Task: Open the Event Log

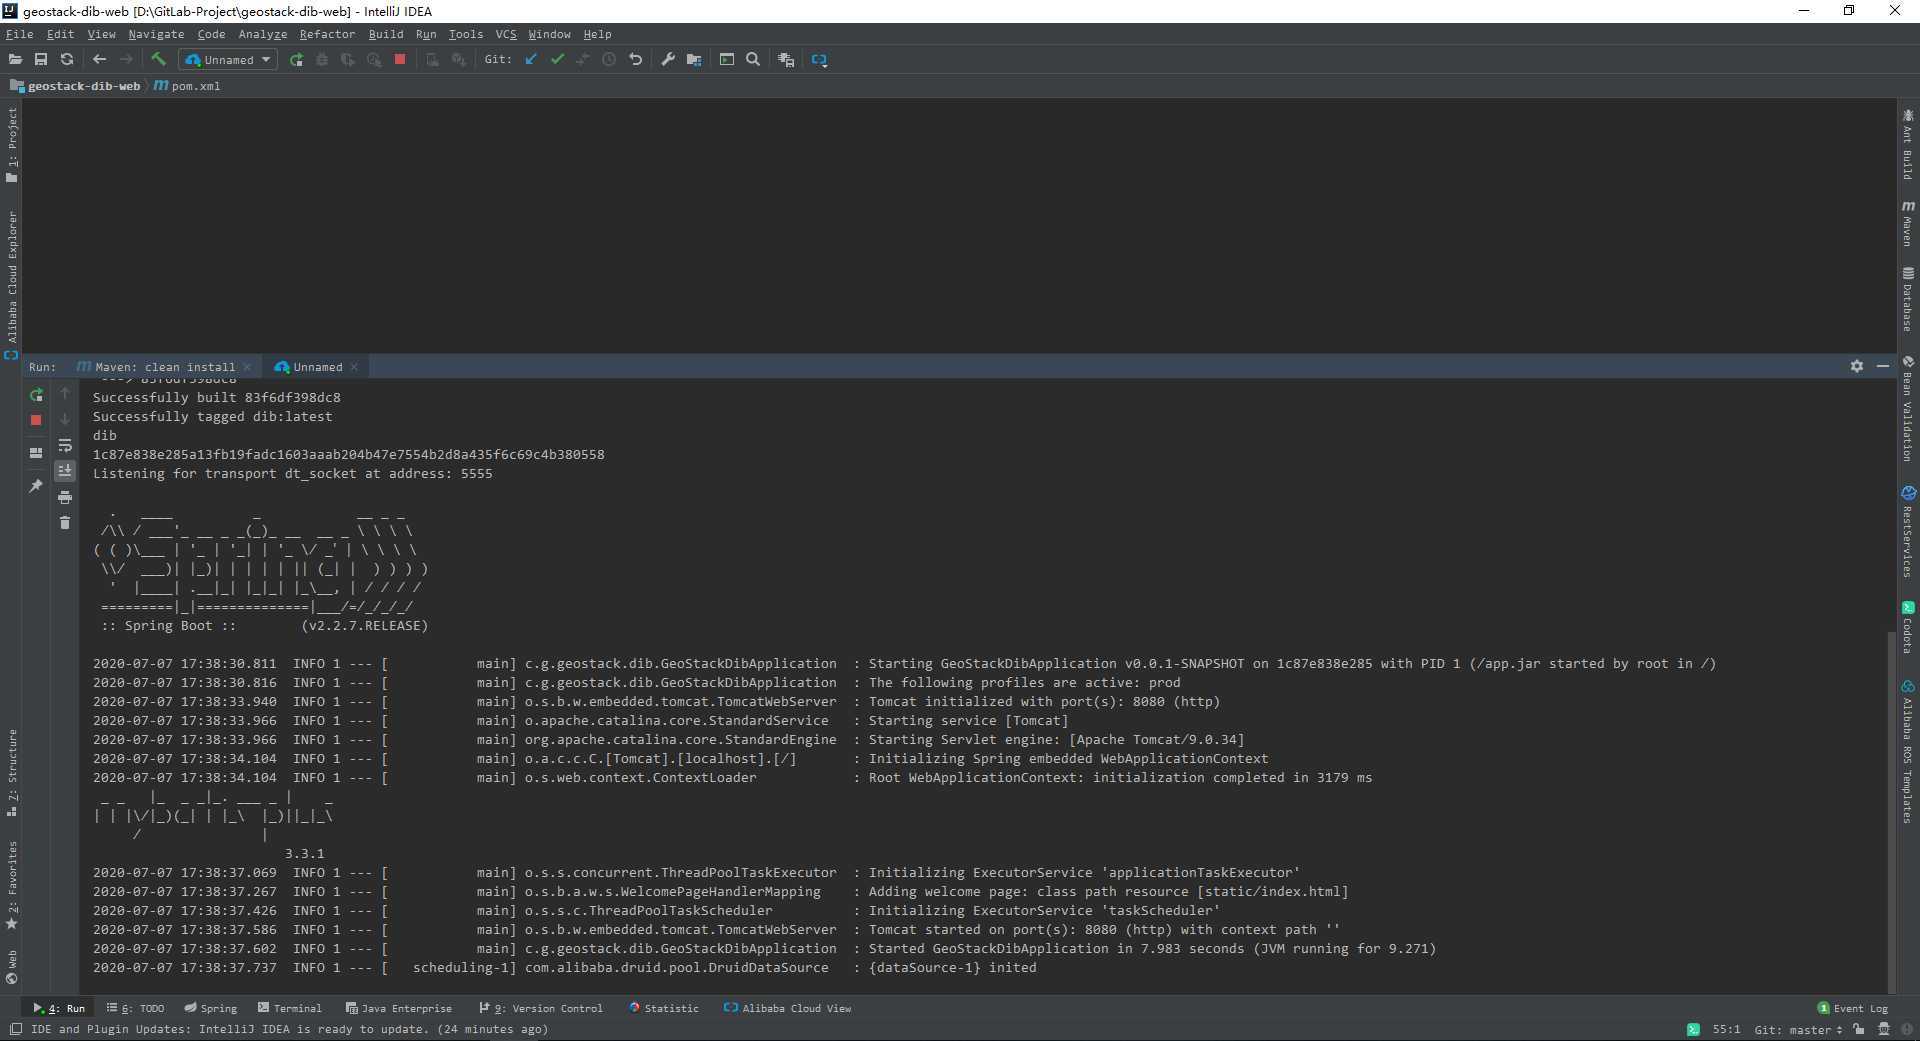Action: [1852, 1008]
